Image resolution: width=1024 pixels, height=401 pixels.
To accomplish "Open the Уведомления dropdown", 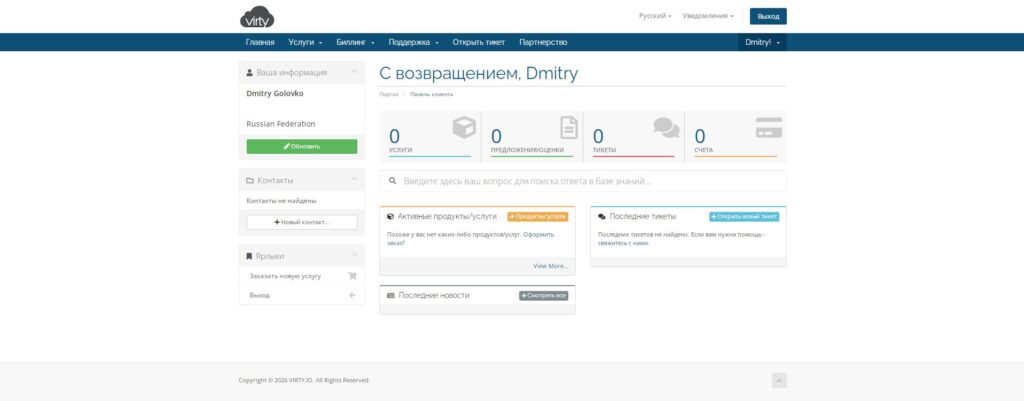I will click(707, 16).
